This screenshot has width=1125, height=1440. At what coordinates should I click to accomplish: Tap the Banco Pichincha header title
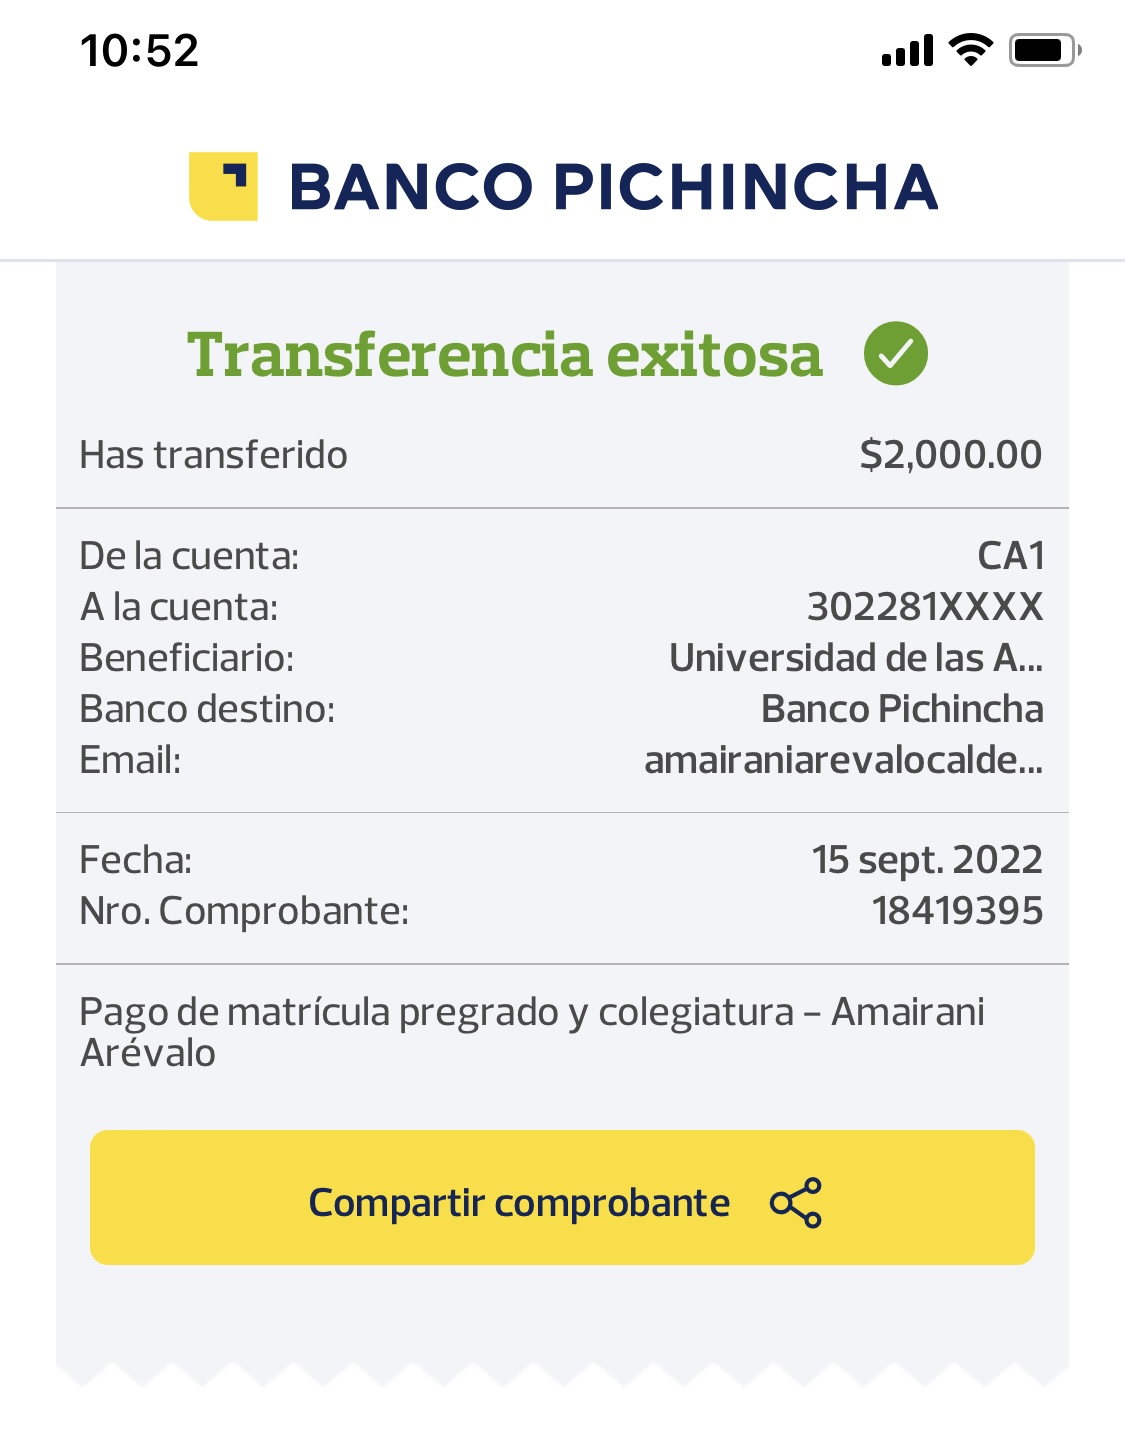(x=613, y=187)
